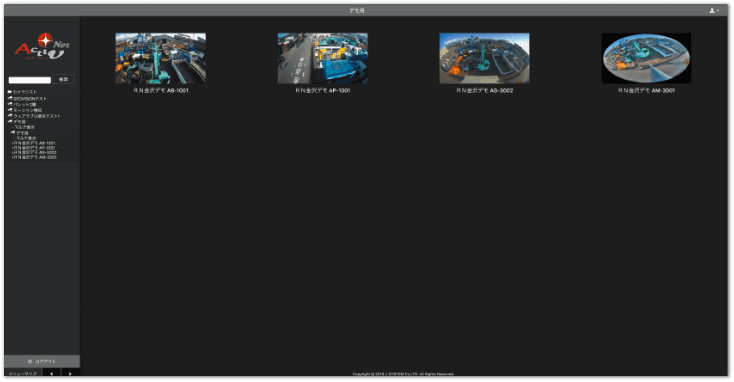Select RN金沢デモ AP-1001 in sidebar tree

point(34,147)
